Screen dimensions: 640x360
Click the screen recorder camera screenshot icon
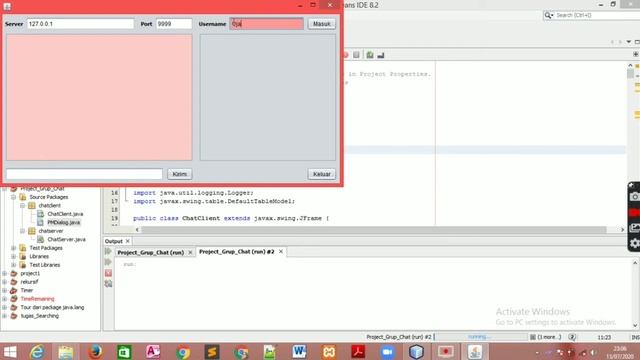tap(634, 197)
